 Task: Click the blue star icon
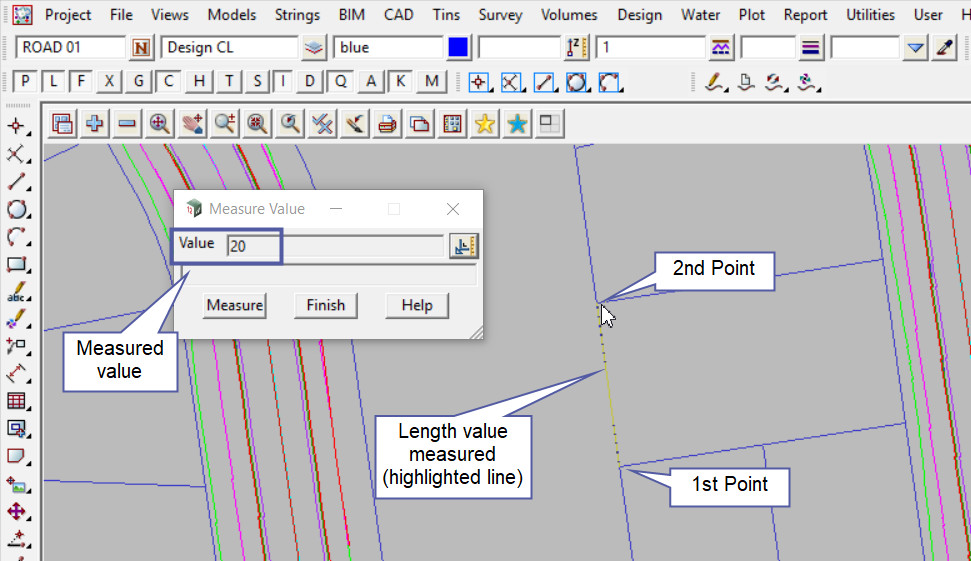click(x=517, y=124)
